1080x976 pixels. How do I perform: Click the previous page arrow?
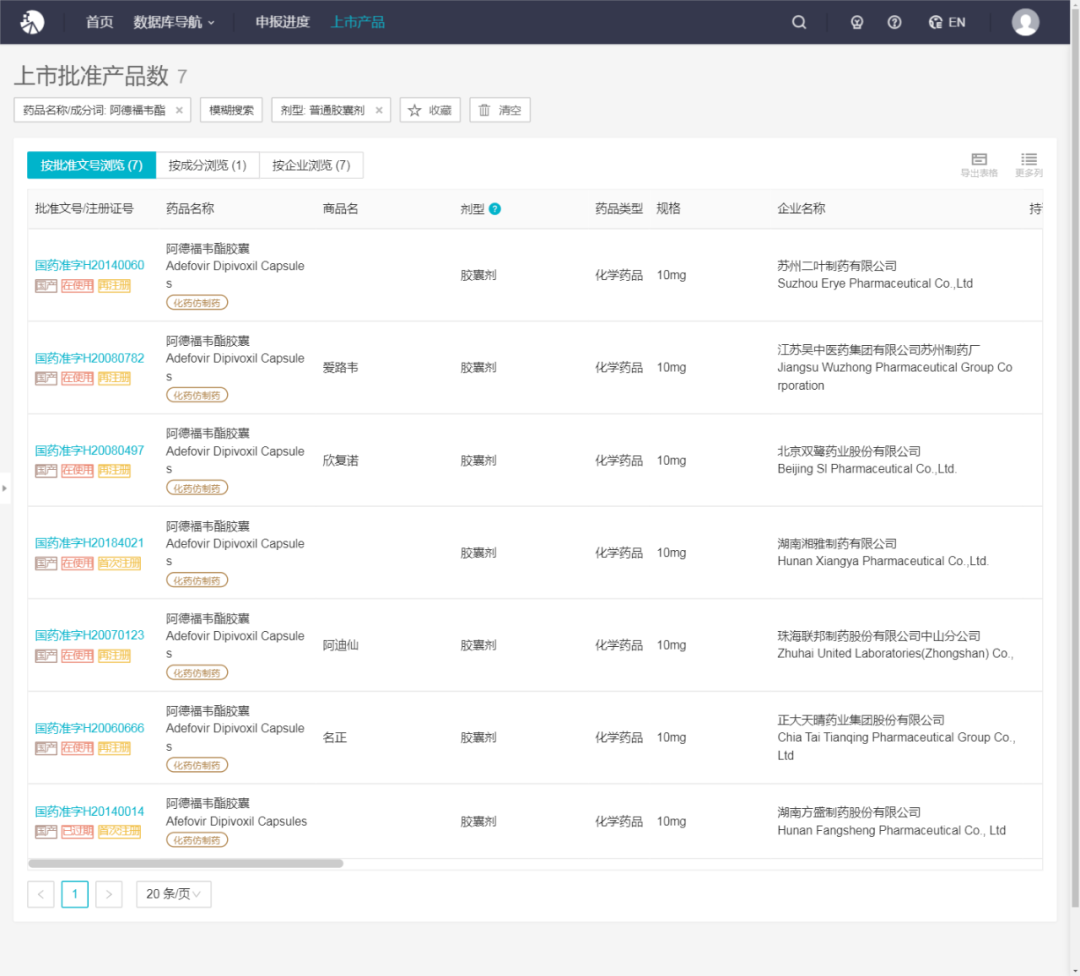point(41,894)
